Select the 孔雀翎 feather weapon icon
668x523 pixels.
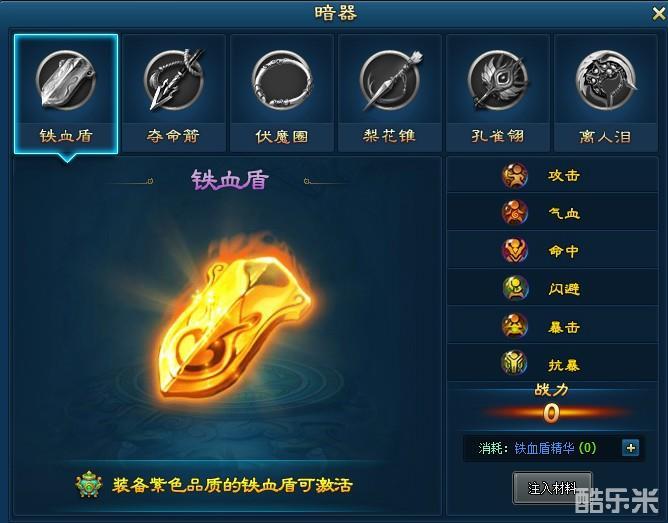(x=498, y=80)
